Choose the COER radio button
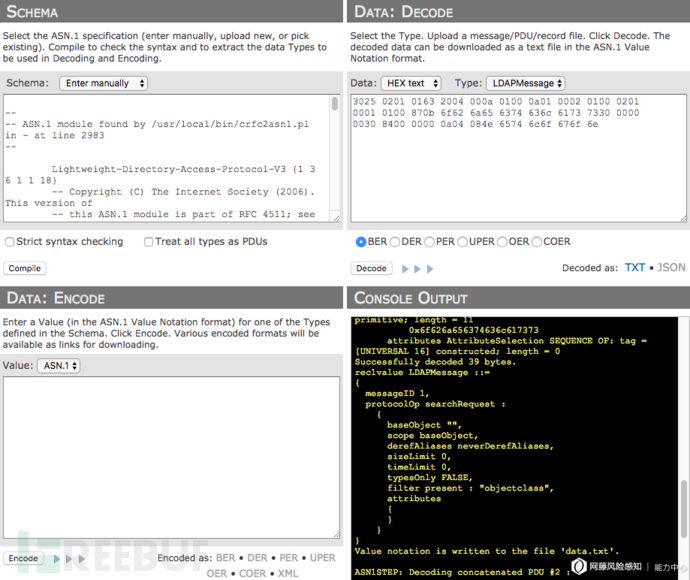Viewport: 690px width, 580px height. [538, 242]
